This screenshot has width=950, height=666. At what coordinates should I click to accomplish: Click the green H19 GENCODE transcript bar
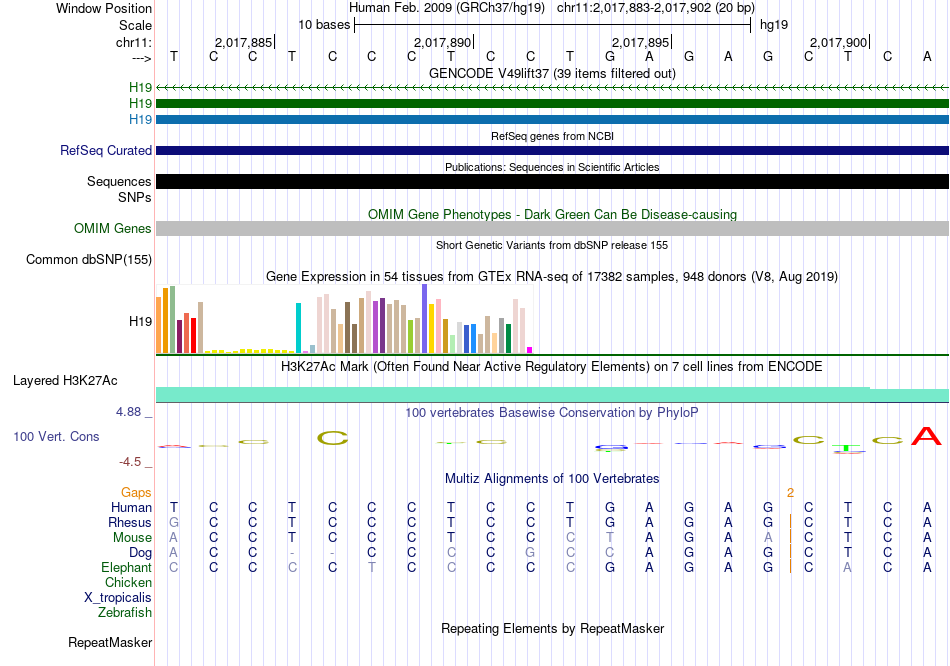tap(552, 104)
